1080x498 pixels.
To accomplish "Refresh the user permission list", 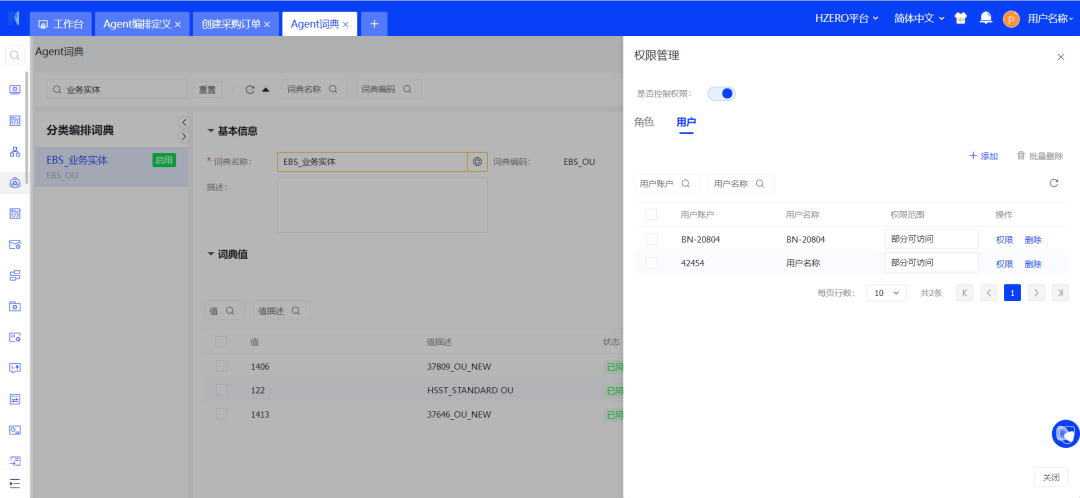I will (1053, 183).
